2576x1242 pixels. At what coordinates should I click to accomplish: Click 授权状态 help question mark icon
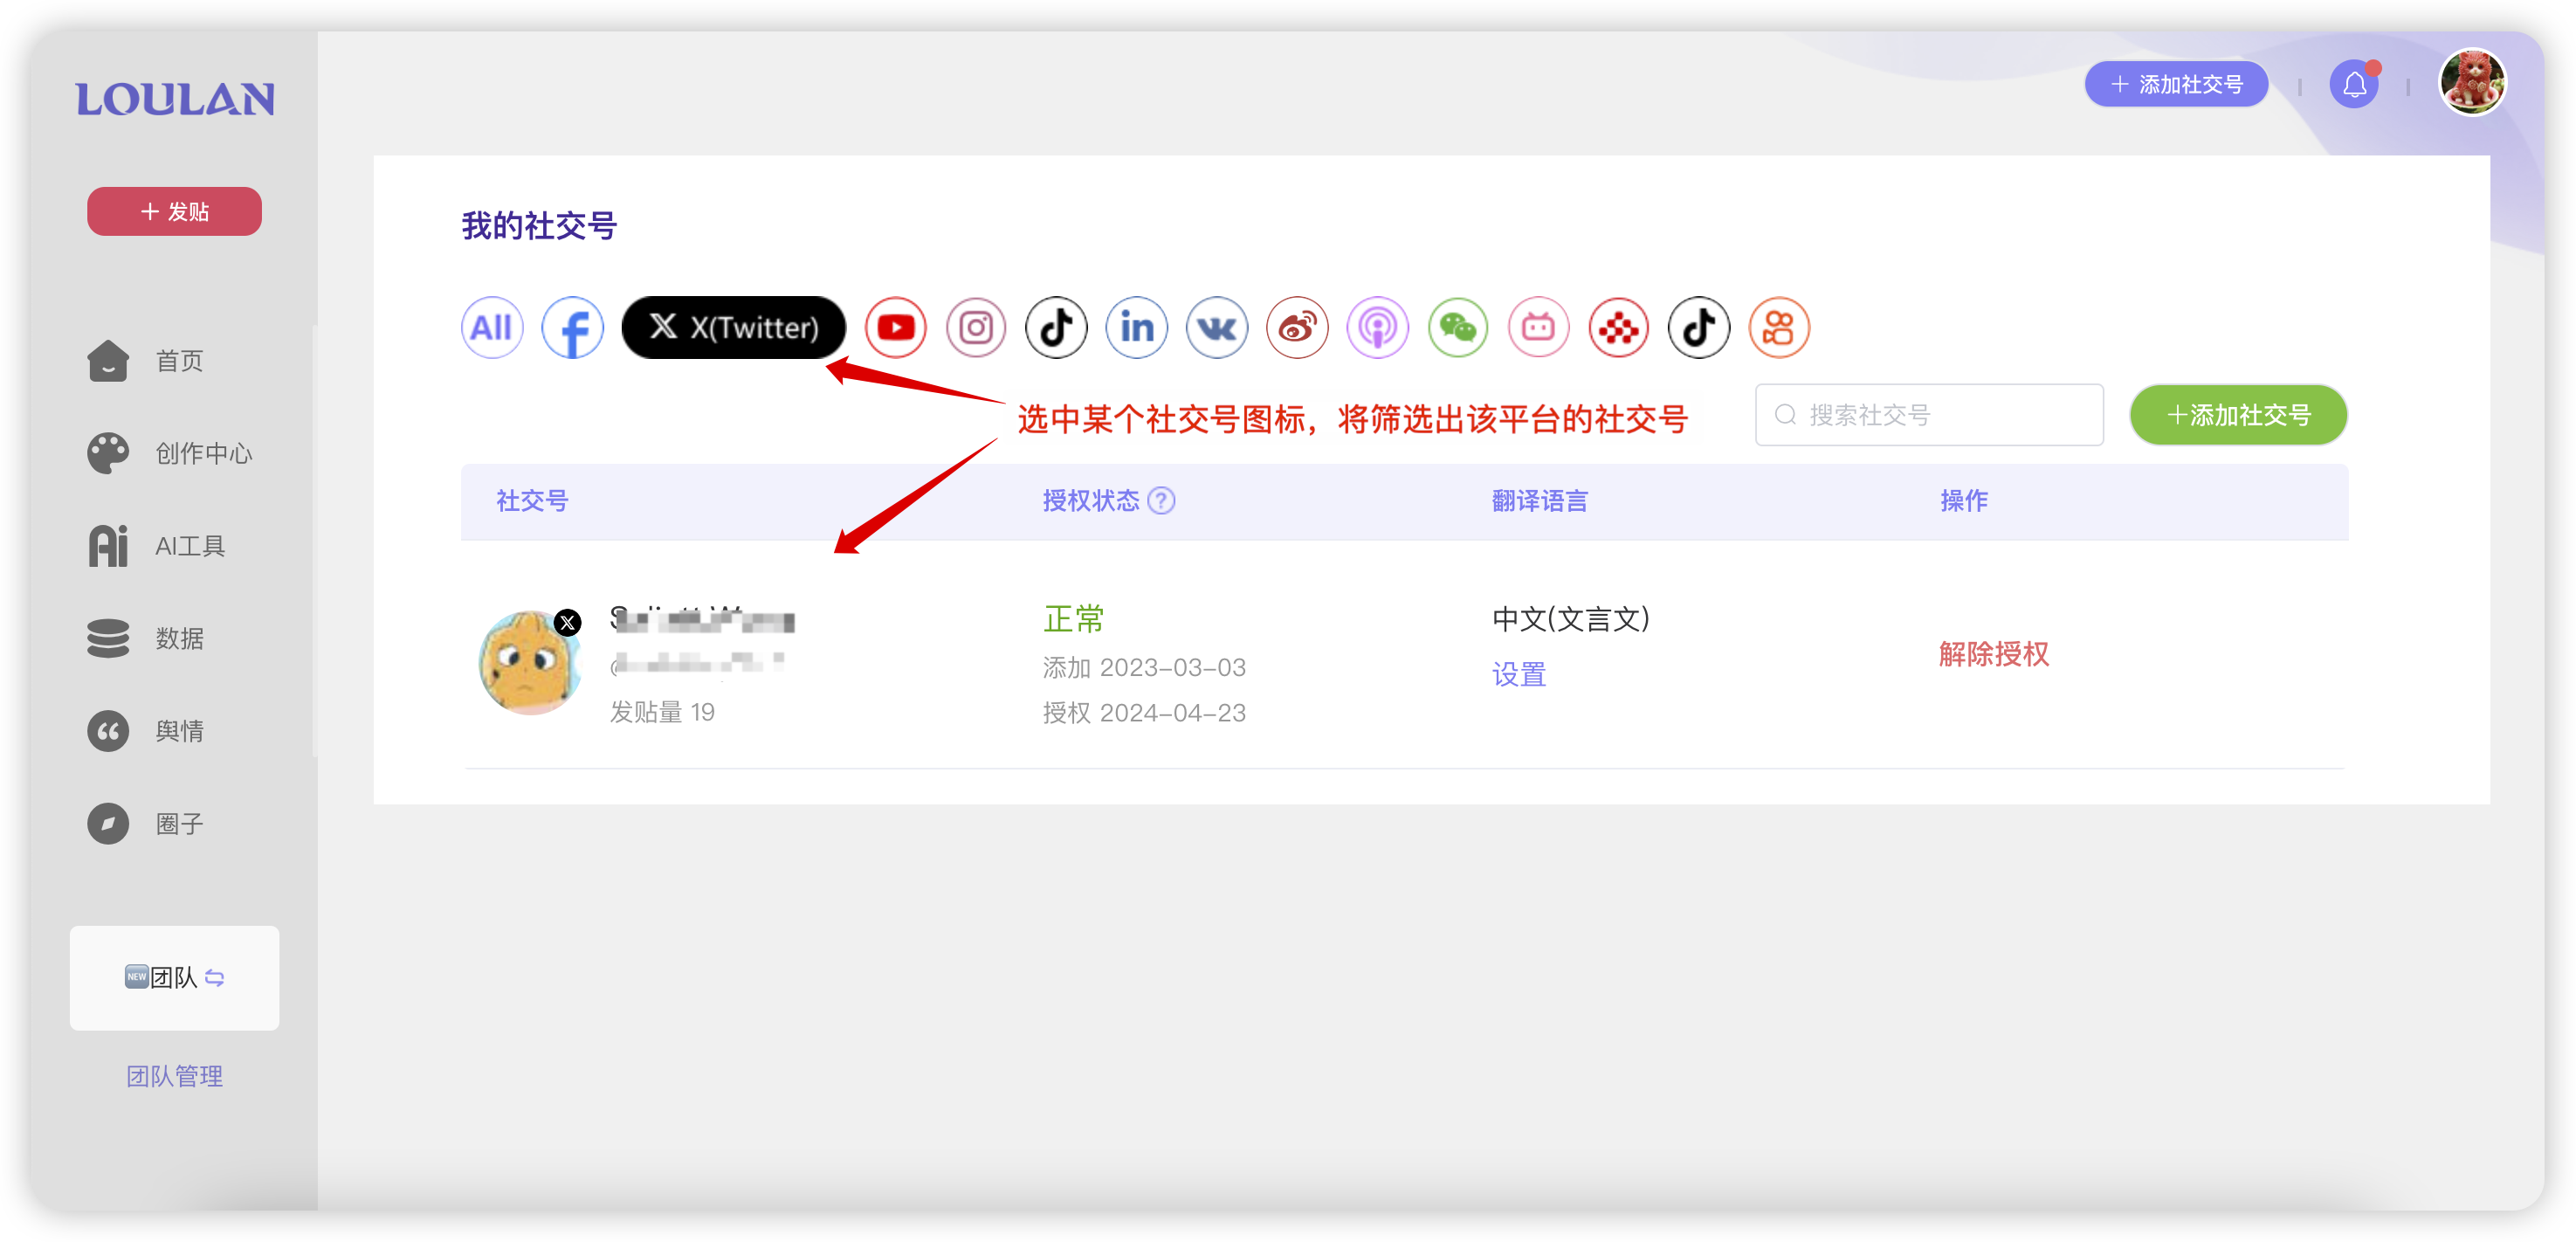click(1161, 500)
